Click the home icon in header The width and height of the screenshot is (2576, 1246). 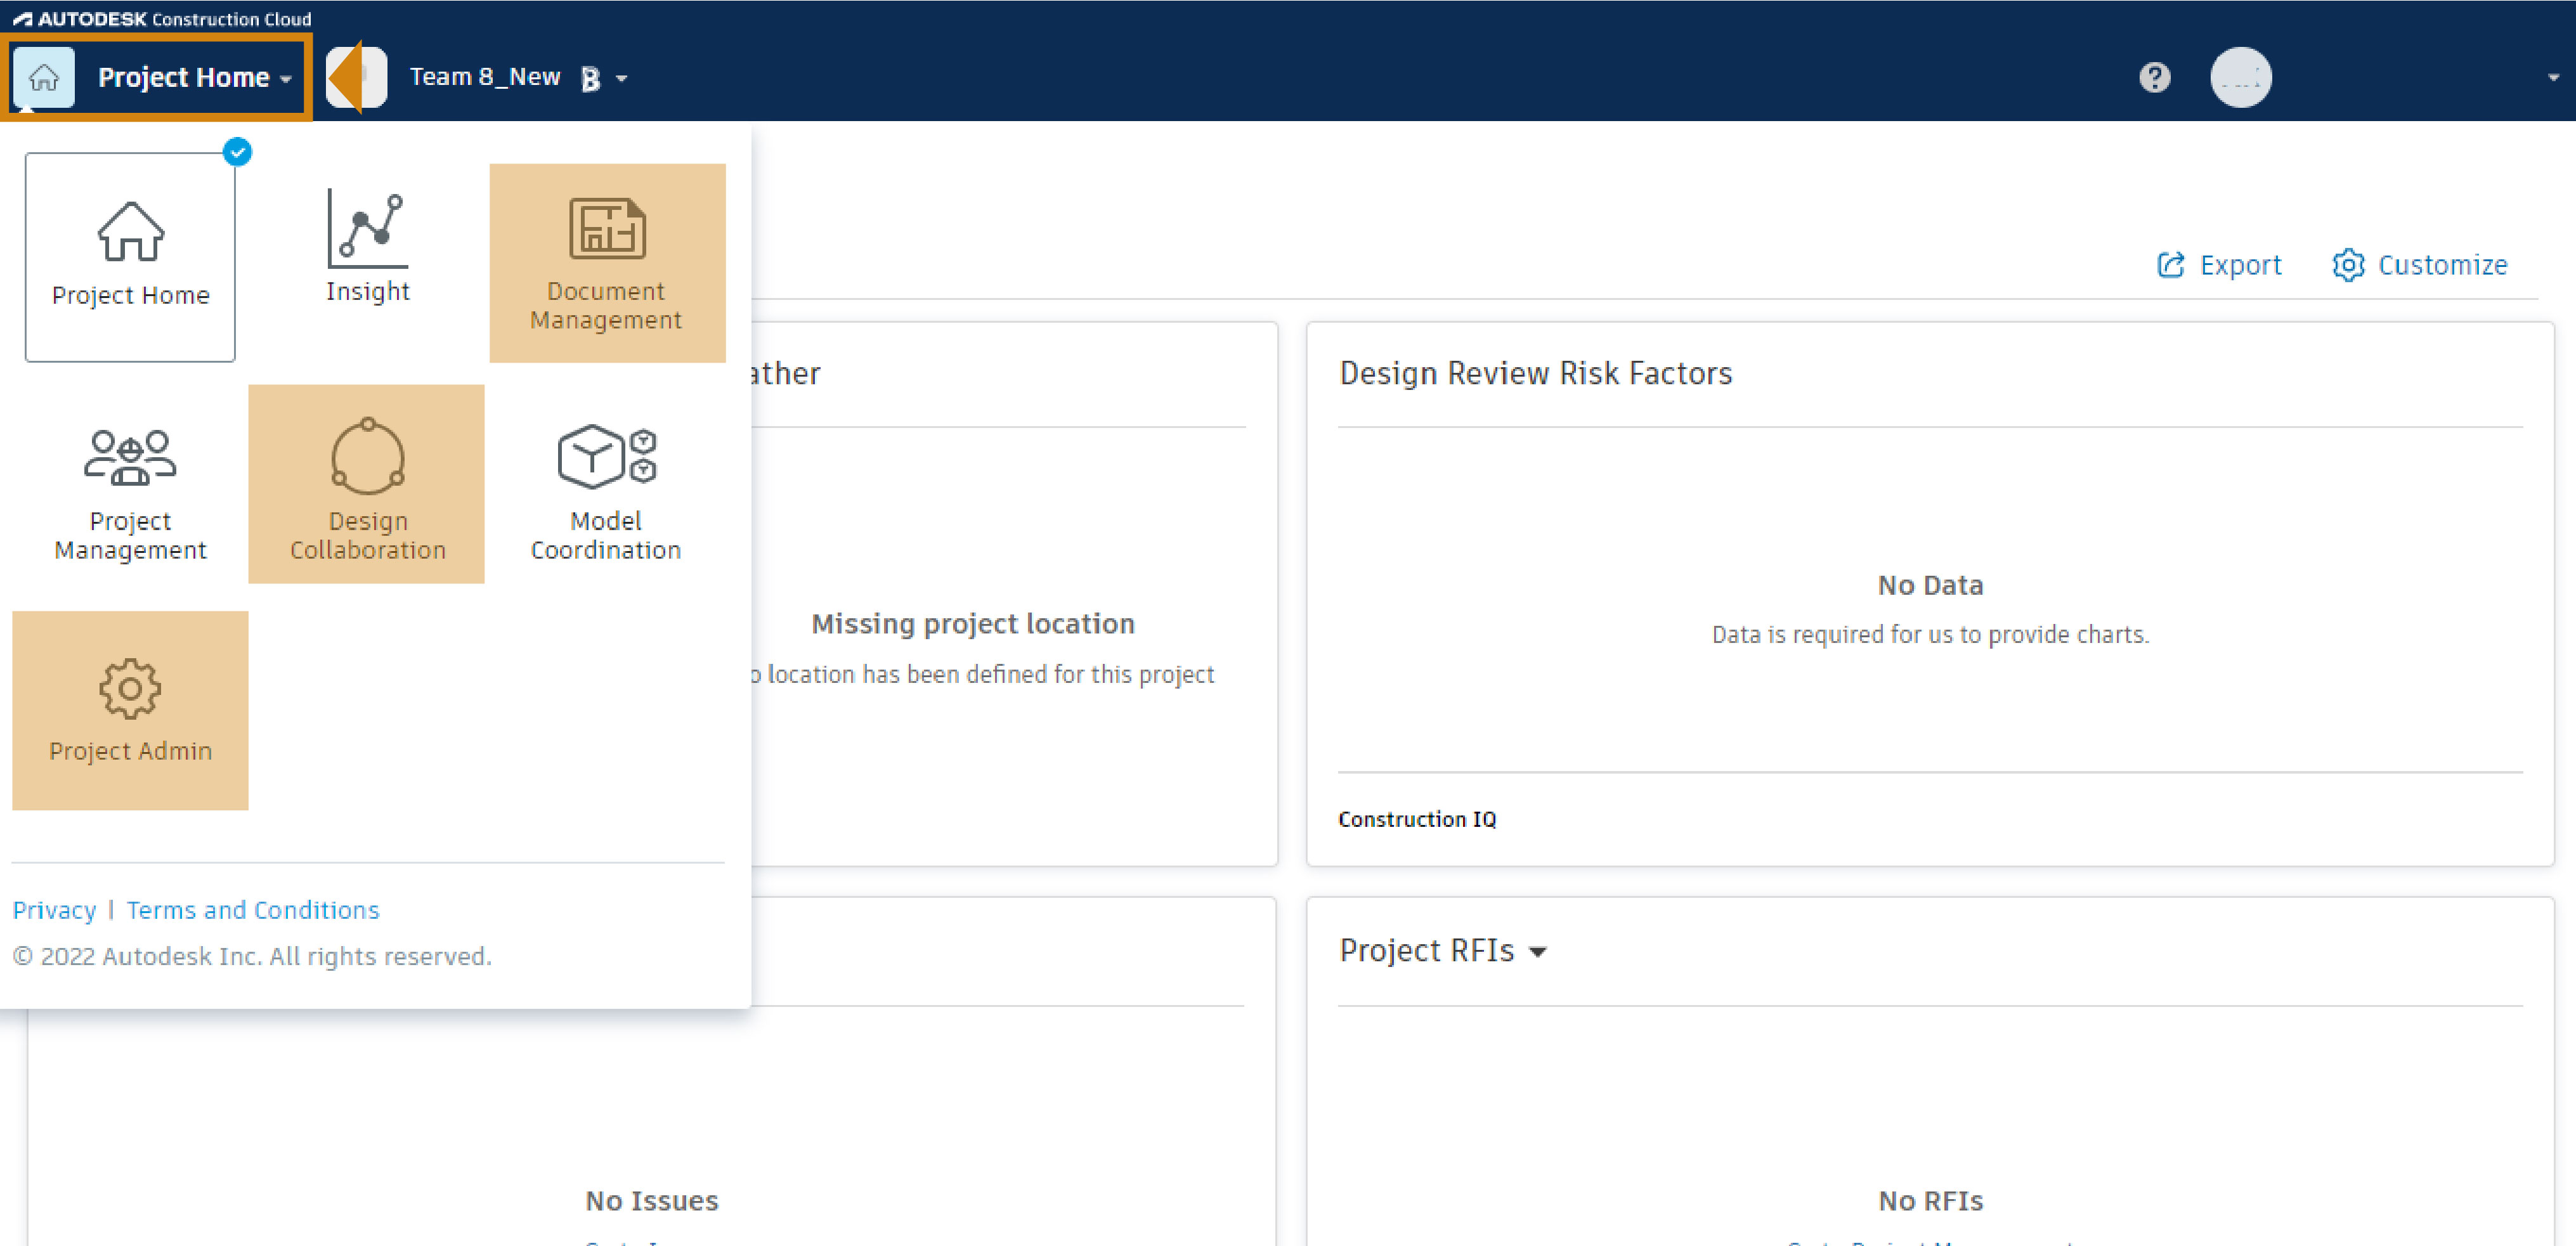pos(44,77)
